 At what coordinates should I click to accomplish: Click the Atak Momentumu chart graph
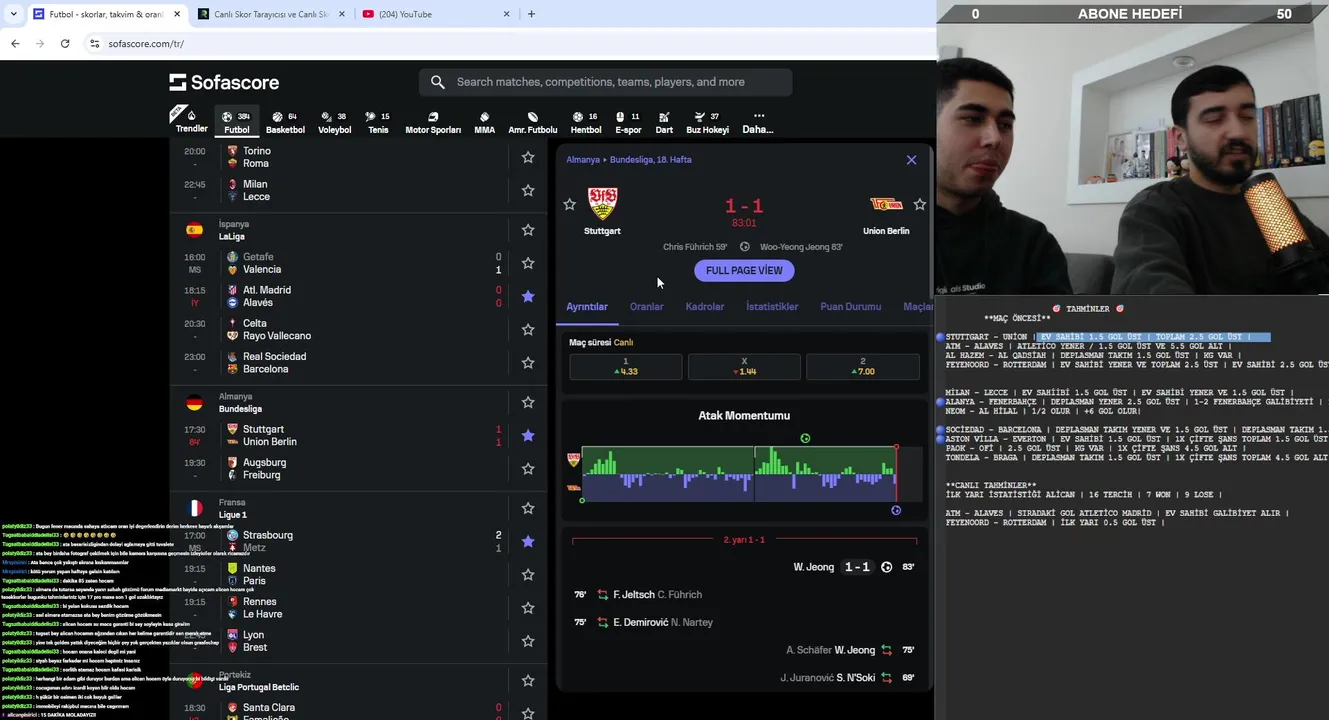[x=739, y=474]
